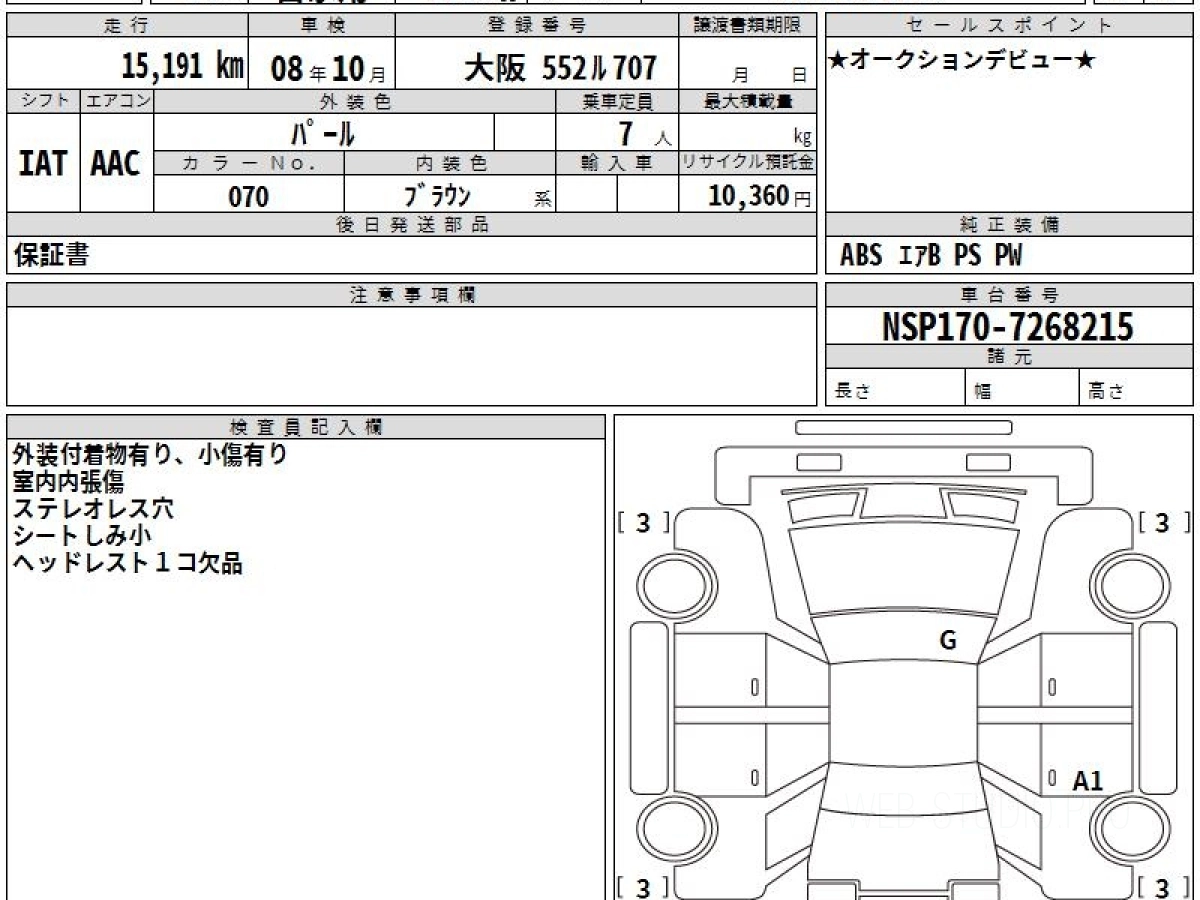
Task: Select the color number 070
Action: tap(249, 196)
